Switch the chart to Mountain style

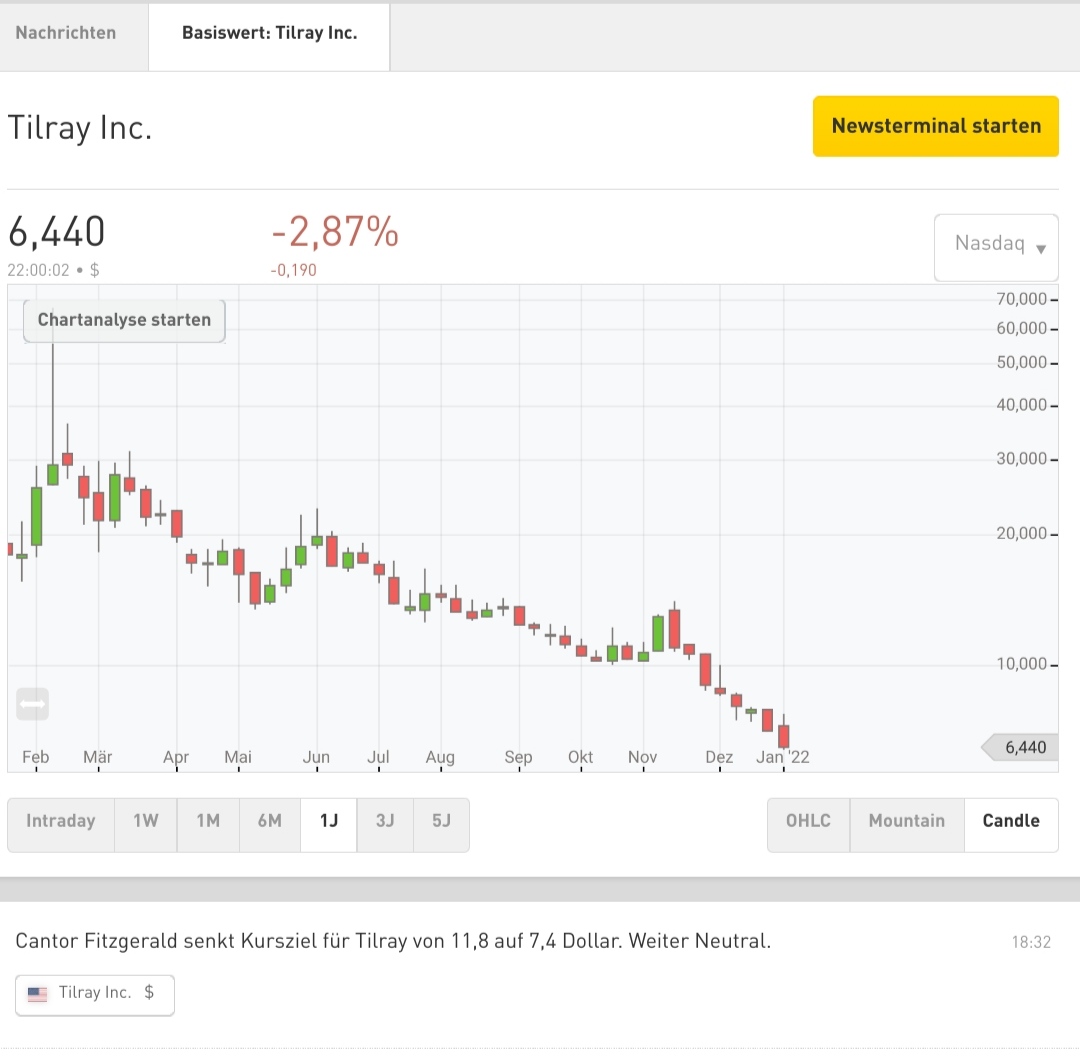(x=906, y=821)
